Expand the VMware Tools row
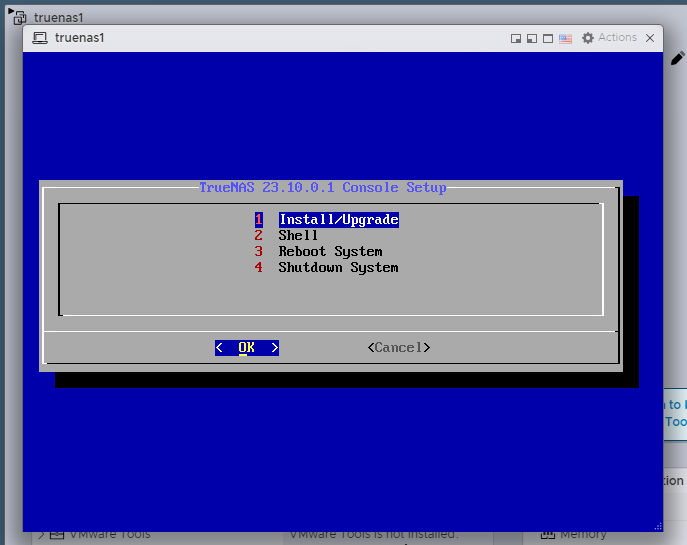687x545 pixels. point(40,535)
